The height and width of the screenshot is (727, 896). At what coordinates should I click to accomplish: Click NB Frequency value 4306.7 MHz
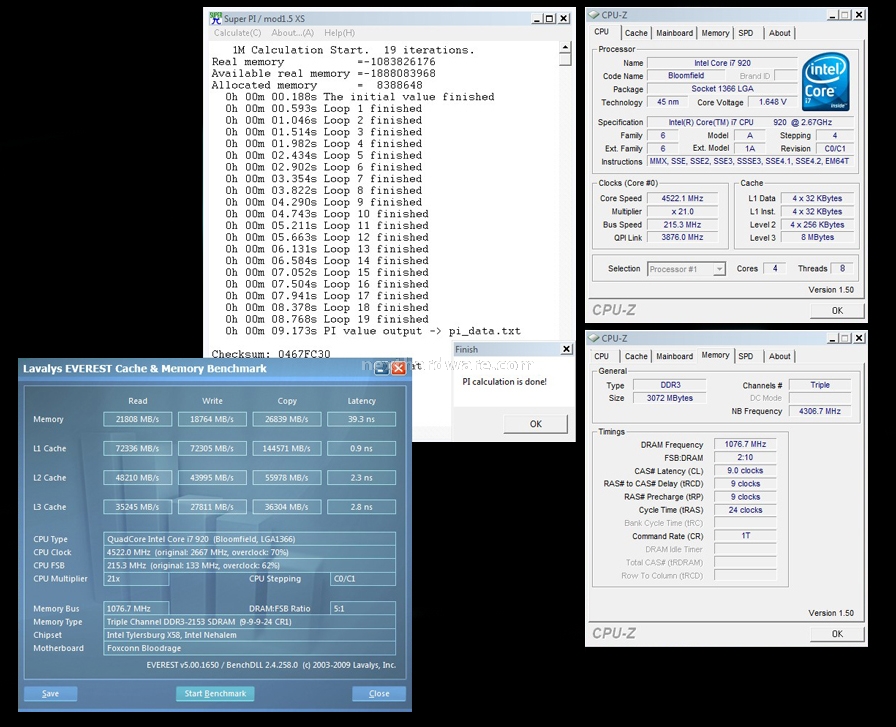point(819,411)
